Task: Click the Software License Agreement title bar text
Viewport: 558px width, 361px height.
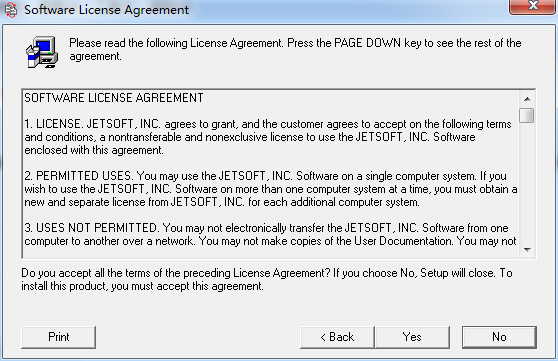Action: (106, 10)
